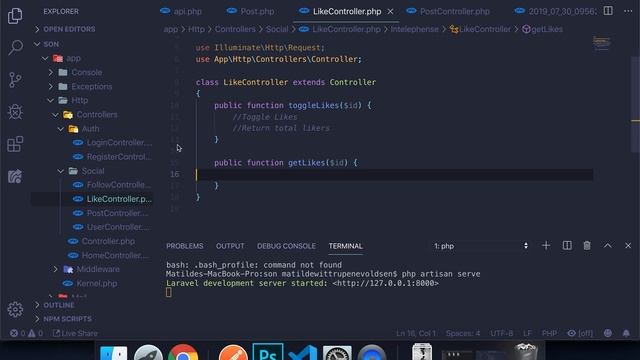This screenshot has width=640, height=360.
Task: Click the feedback smiley in status bar
Action: click(x=608, y=333)
